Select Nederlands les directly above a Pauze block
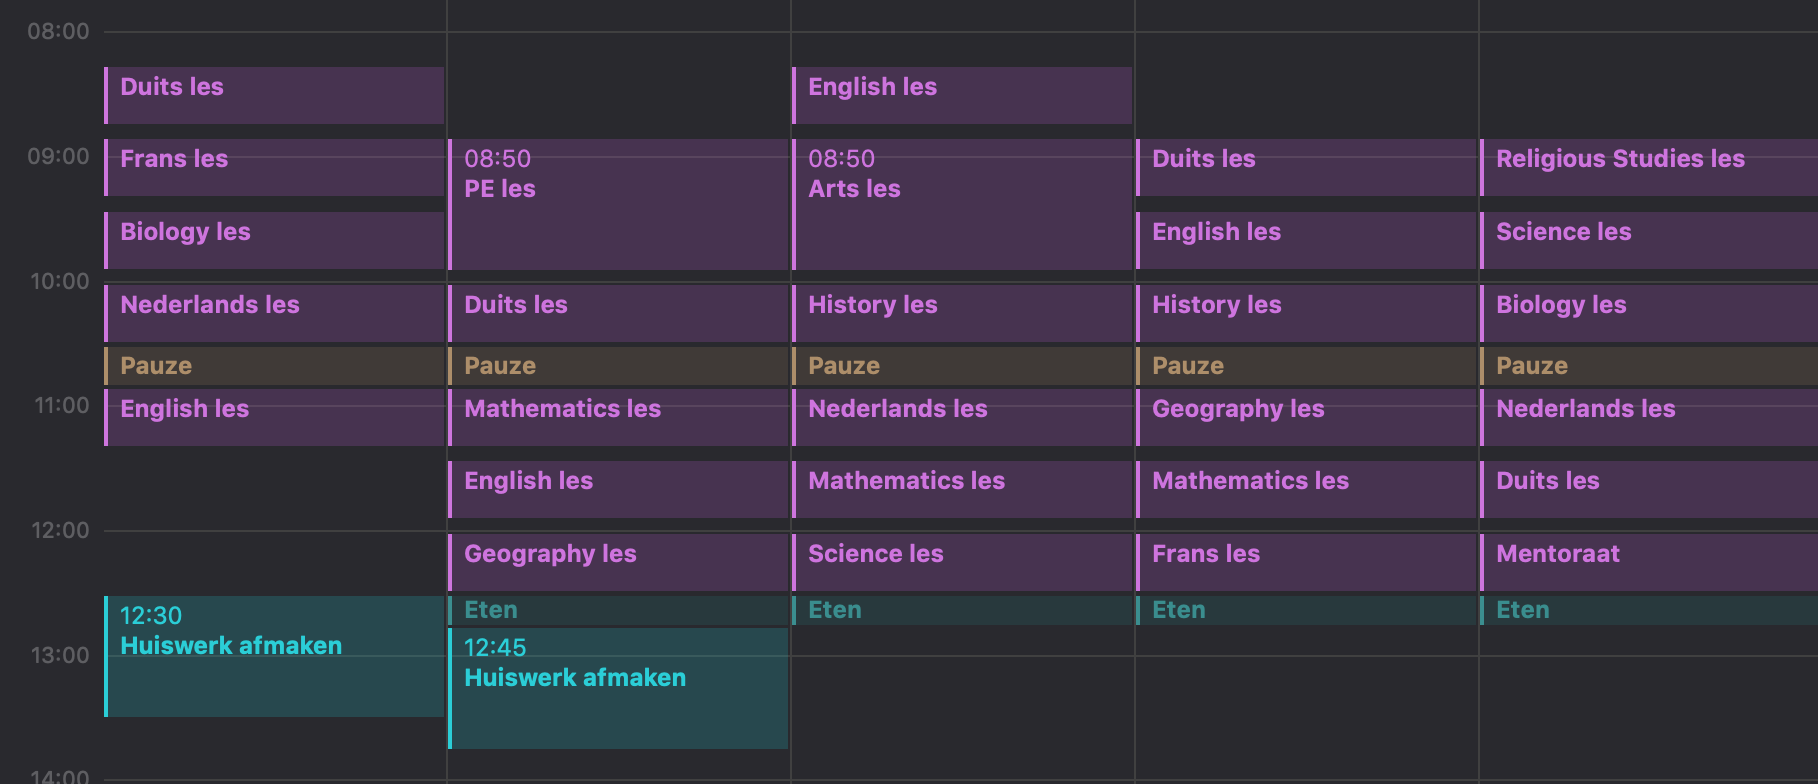 tap(274, 313)
